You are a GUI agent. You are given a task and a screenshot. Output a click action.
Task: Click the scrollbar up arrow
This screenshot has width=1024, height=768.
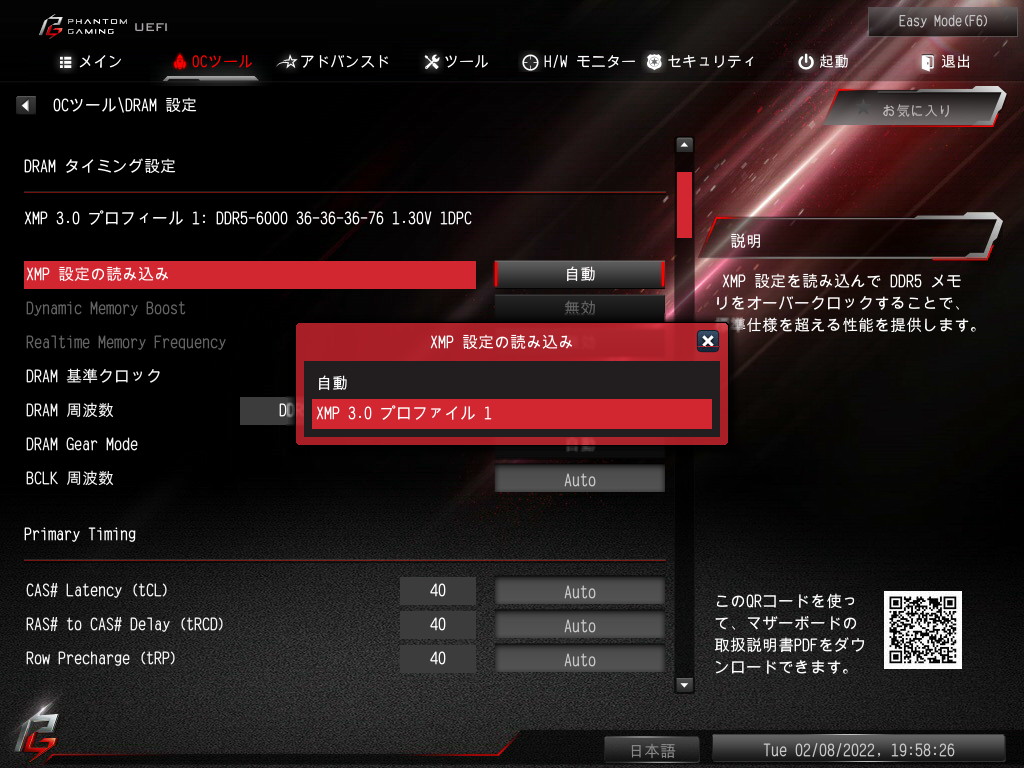click(684, 144)
